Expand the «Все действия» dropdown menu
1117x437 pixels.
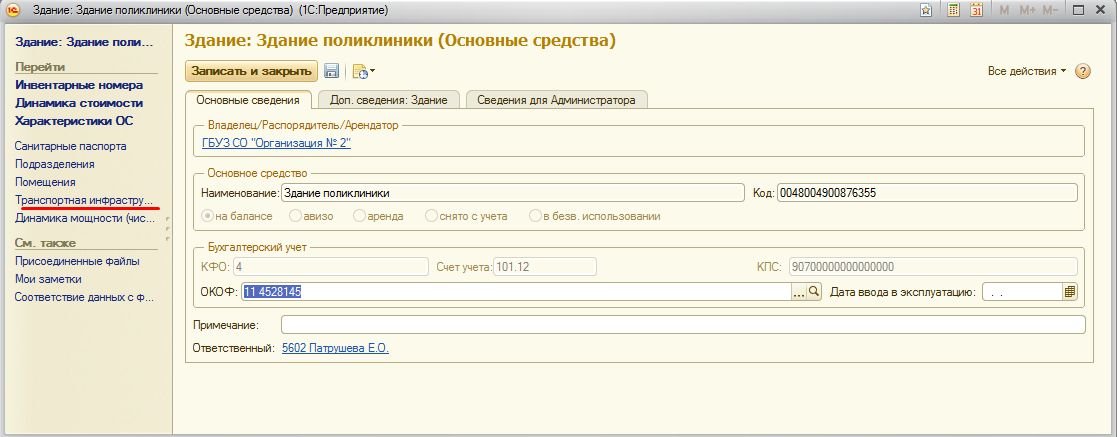click(1026, 72)
